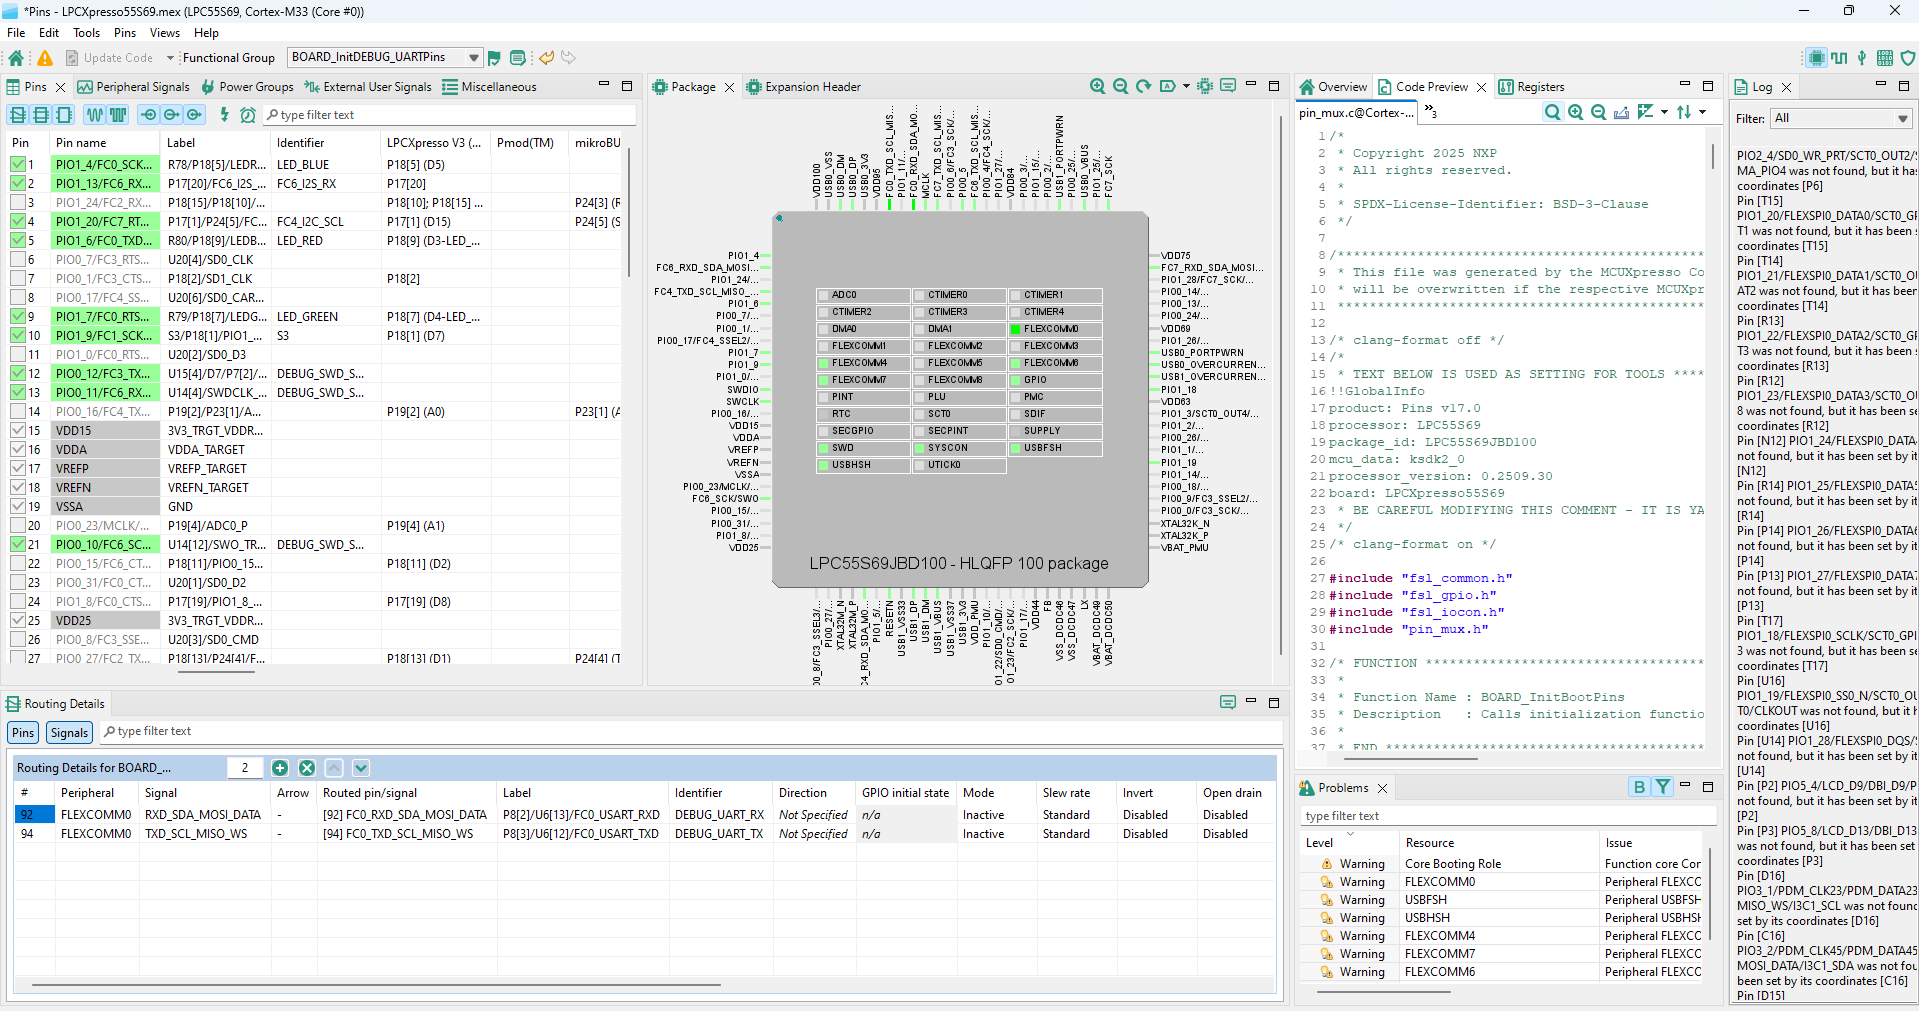Viewport: 1919px width, 1011px height.
Task: Click the filter funnel icon in Problems panel
Action: tap(1662, 787)
